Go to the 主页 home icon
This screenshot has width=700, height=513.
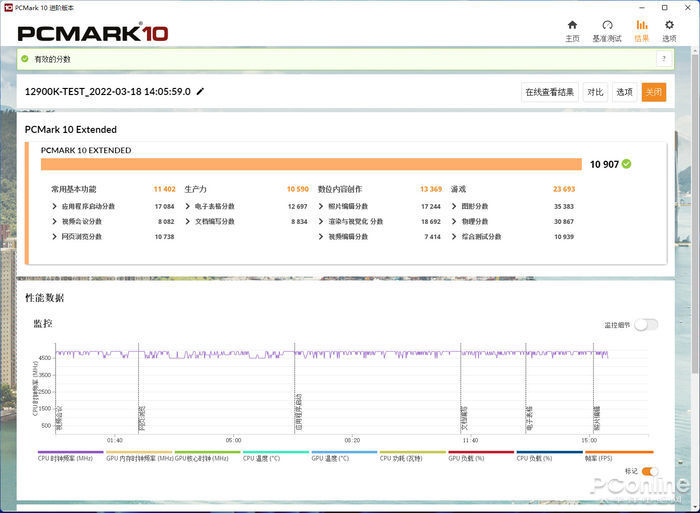572,25
